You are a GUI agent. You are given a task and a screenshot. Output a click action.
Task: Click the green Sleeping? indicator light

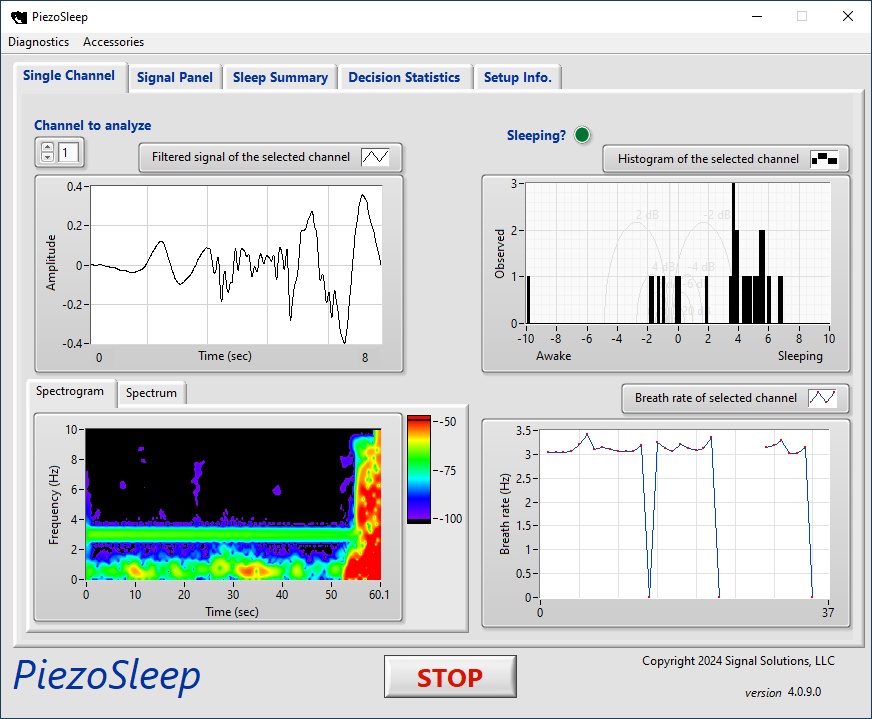pos(583,135)
